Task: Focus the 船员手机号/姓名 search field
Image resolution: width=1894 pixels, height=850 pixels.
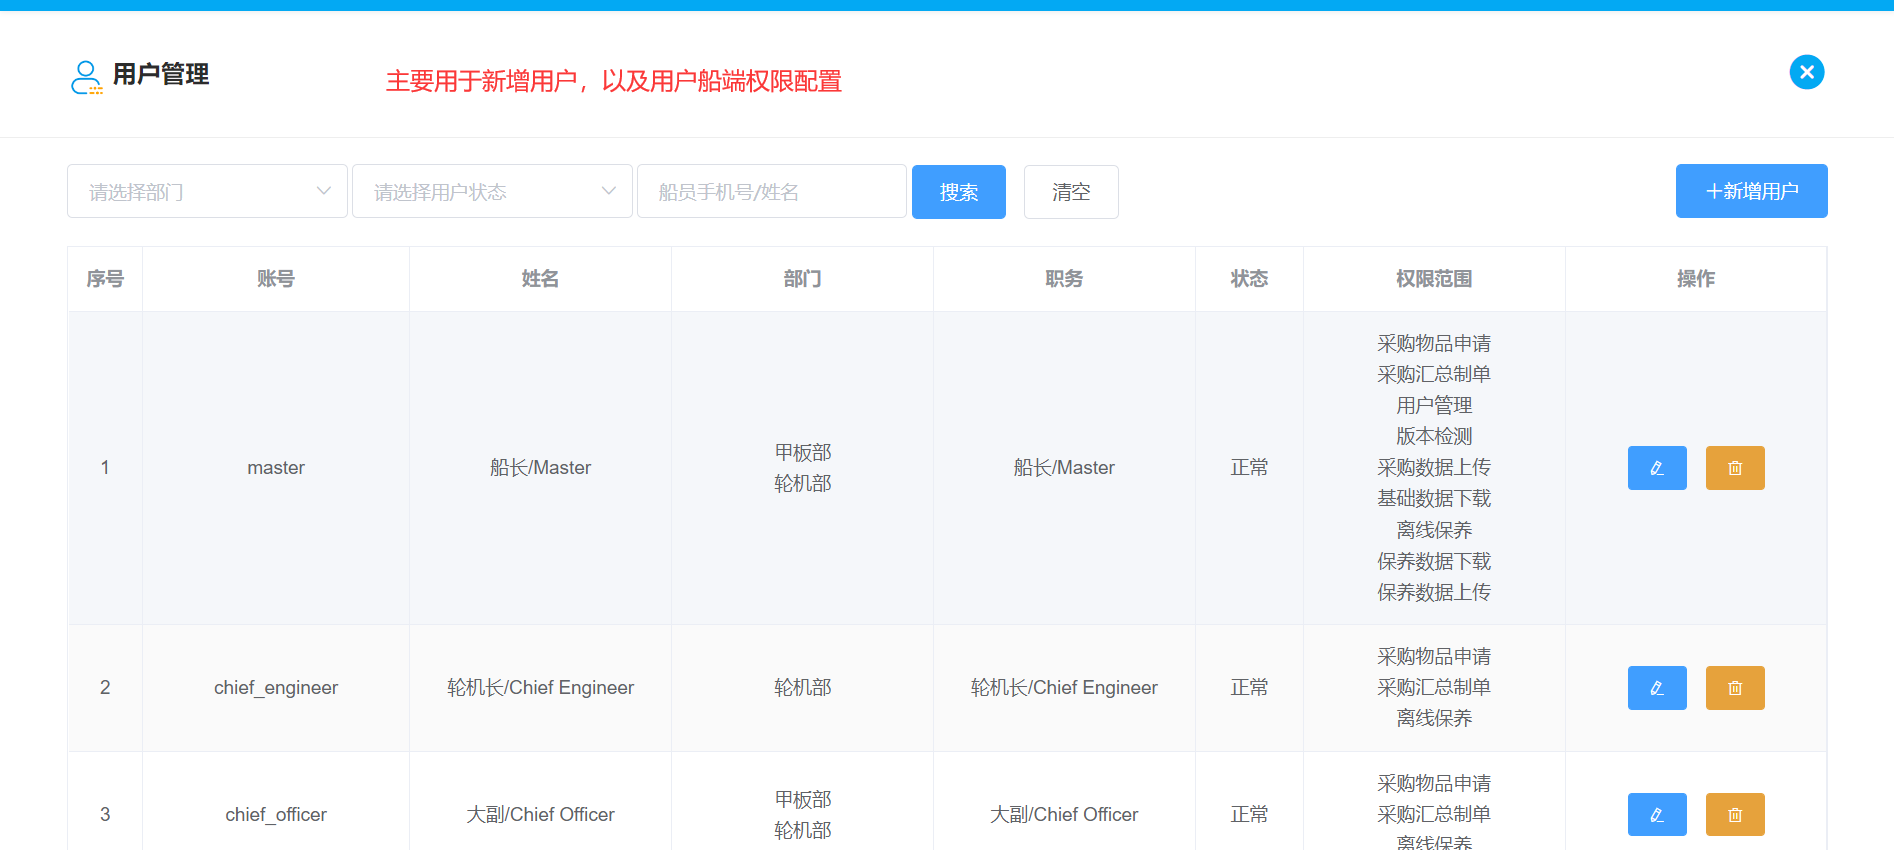Action: point(772,191)
